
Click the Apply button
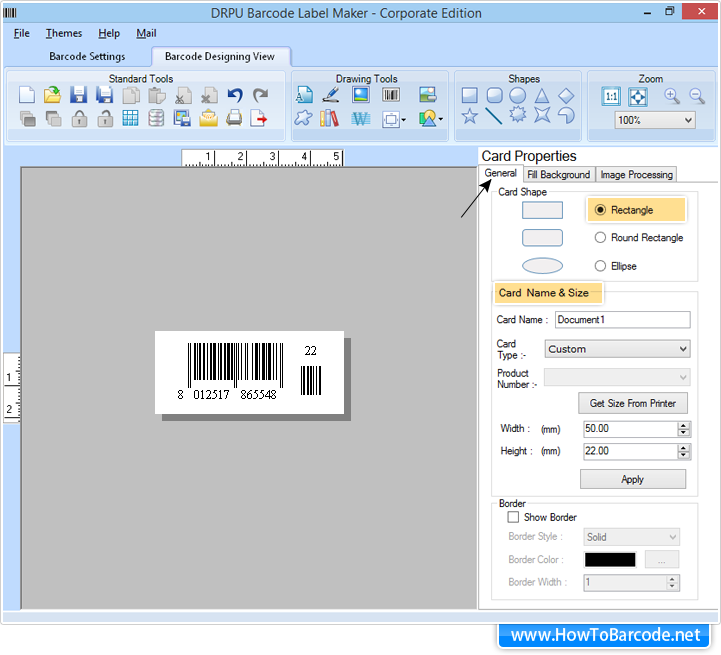(633, 479)
